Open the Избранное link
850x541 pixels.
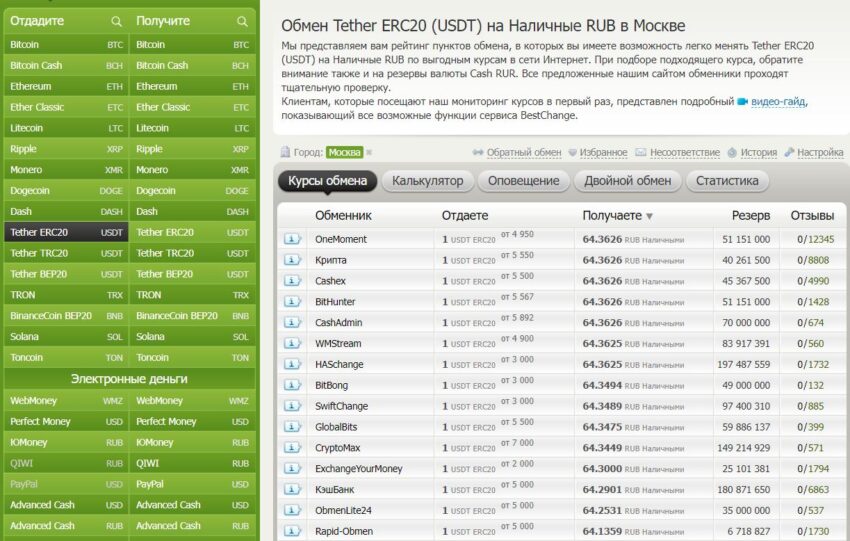[x=603, y=153]
